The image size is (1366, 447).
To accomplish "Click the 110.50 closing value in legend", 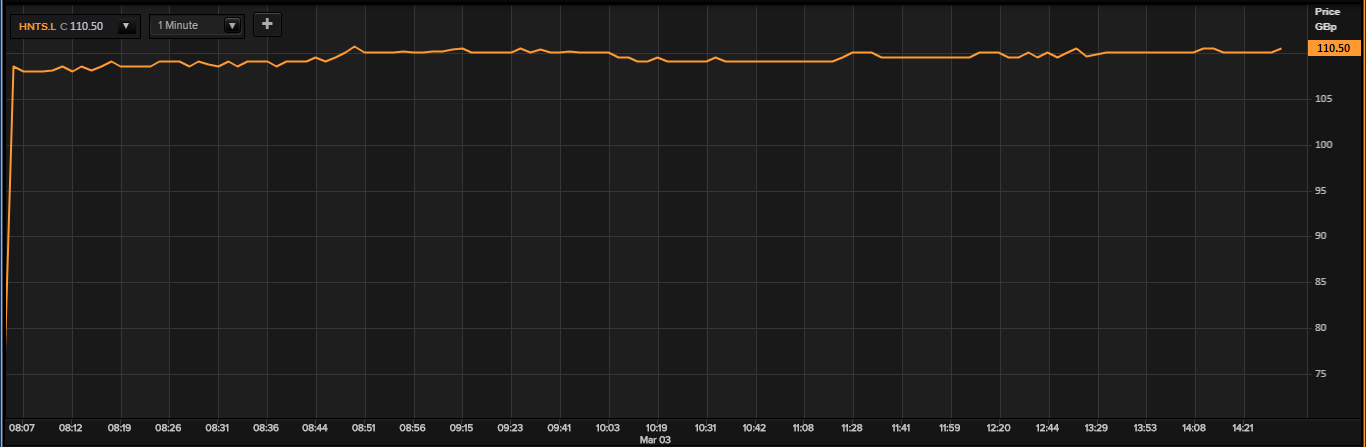I will pos(87,26).
